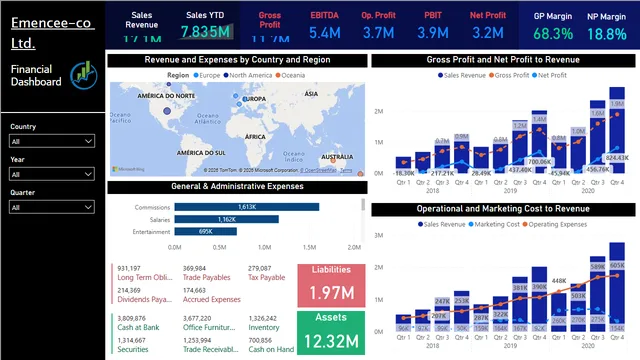Click the Assets 12.32M card
The height and width of the screenshot is (360, 640).
331,333
